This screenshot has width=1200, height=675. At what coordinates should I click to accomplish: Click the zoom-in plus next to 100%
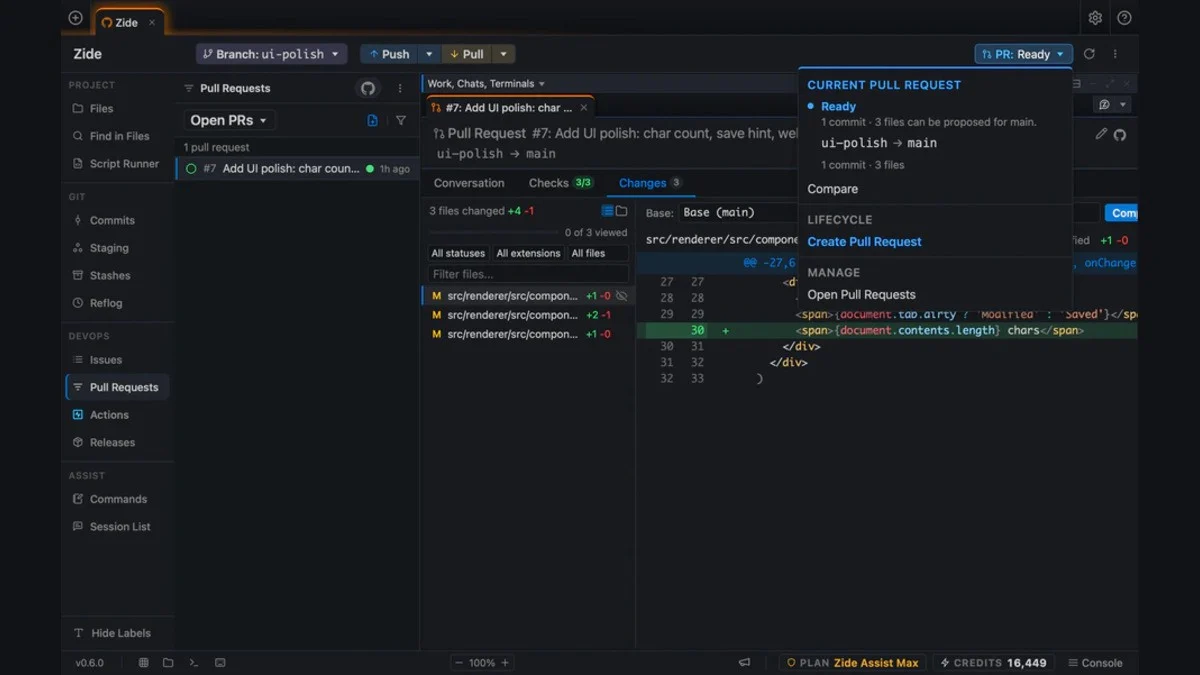[x=505, y=662]
